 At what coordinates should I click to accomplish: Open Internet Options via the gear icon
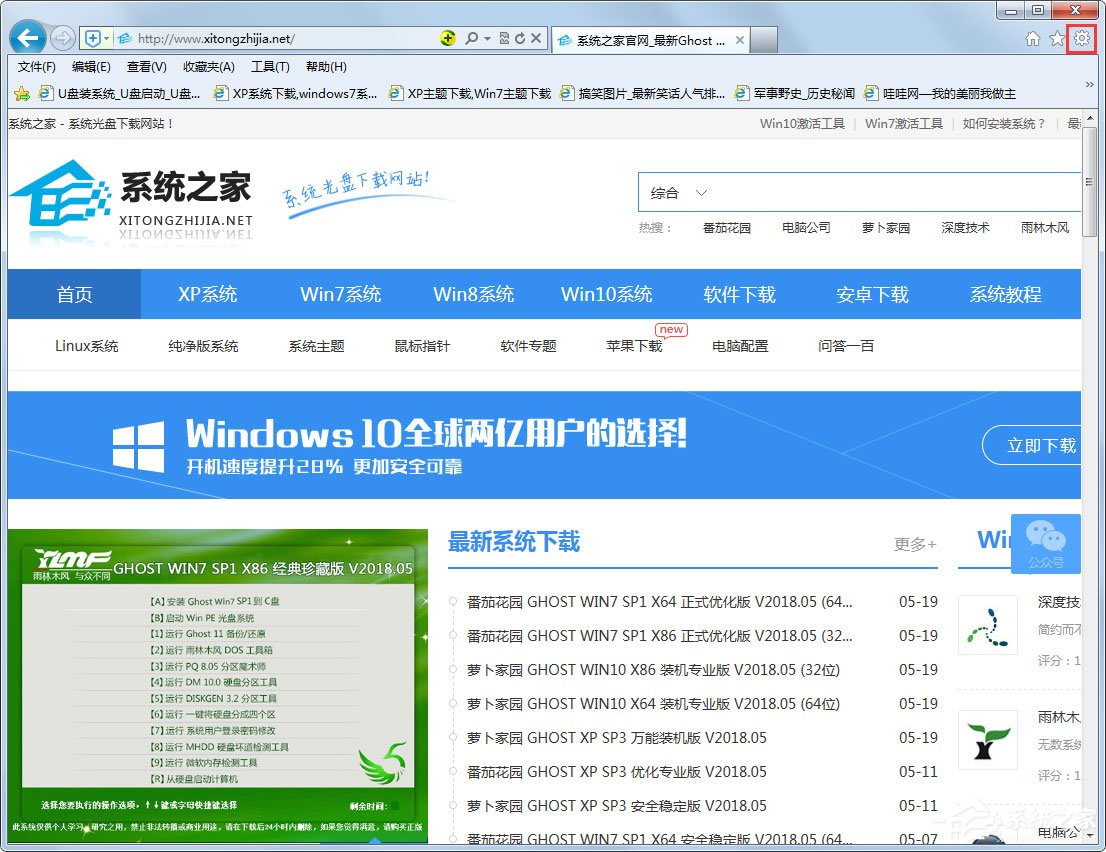pos(1082,38)
